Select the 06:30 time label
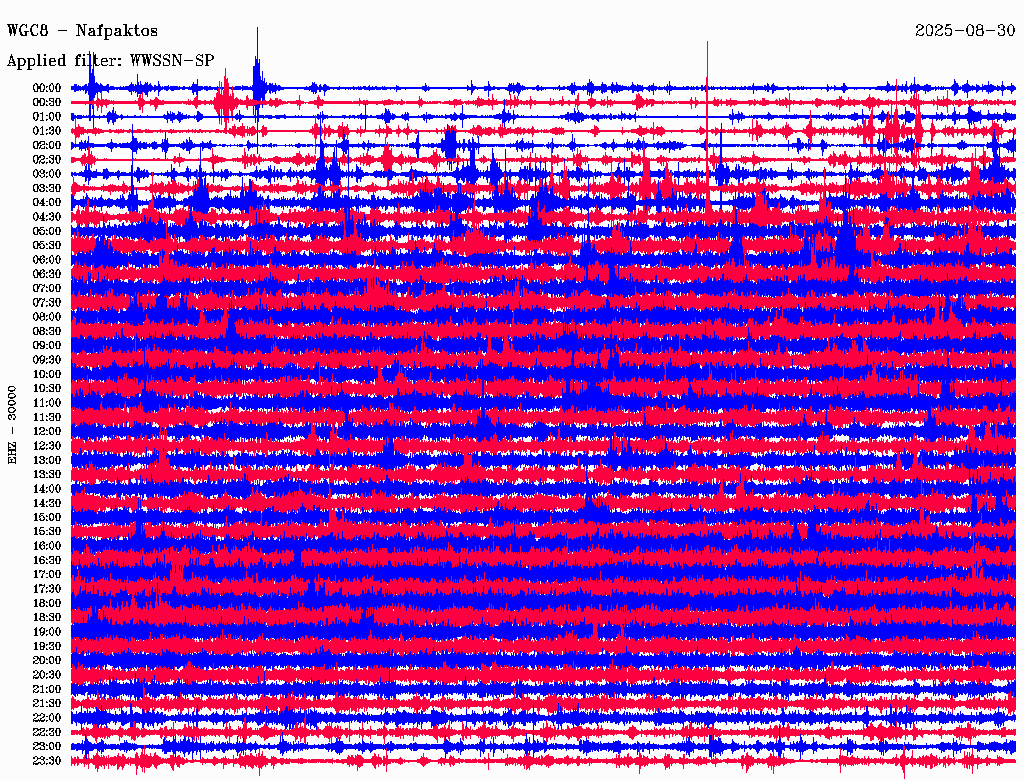Screen dimensions: 1024x780 click(47, 274)
